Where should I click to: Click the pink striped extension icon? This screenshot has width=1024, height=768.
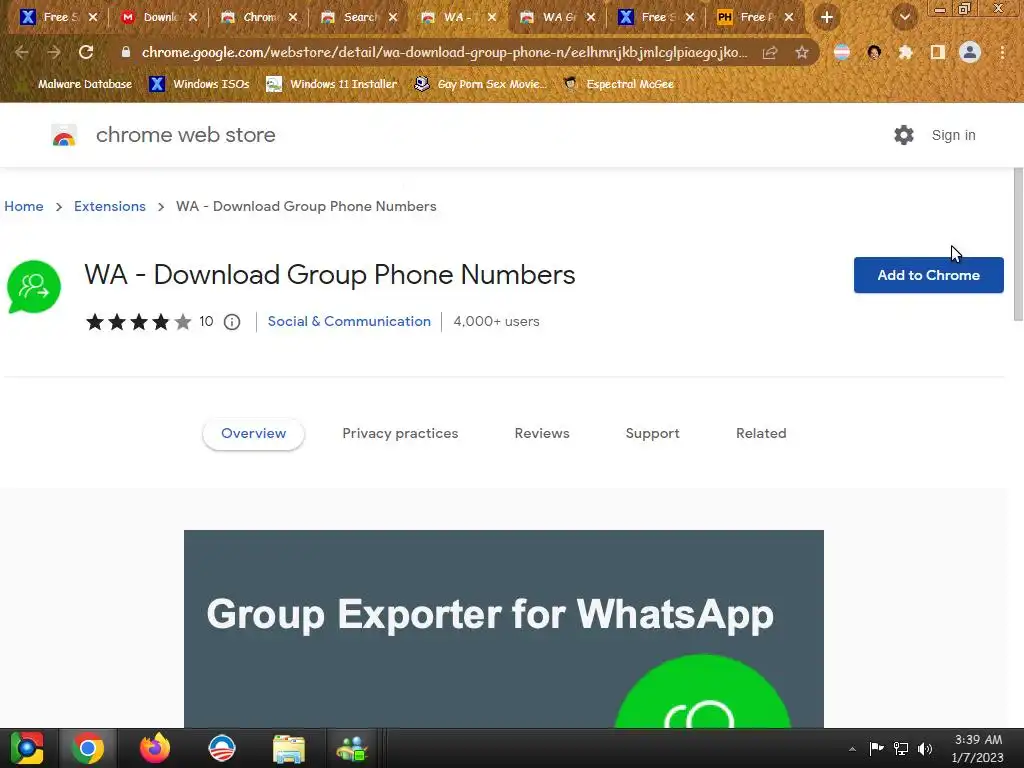tap(842, 52)
